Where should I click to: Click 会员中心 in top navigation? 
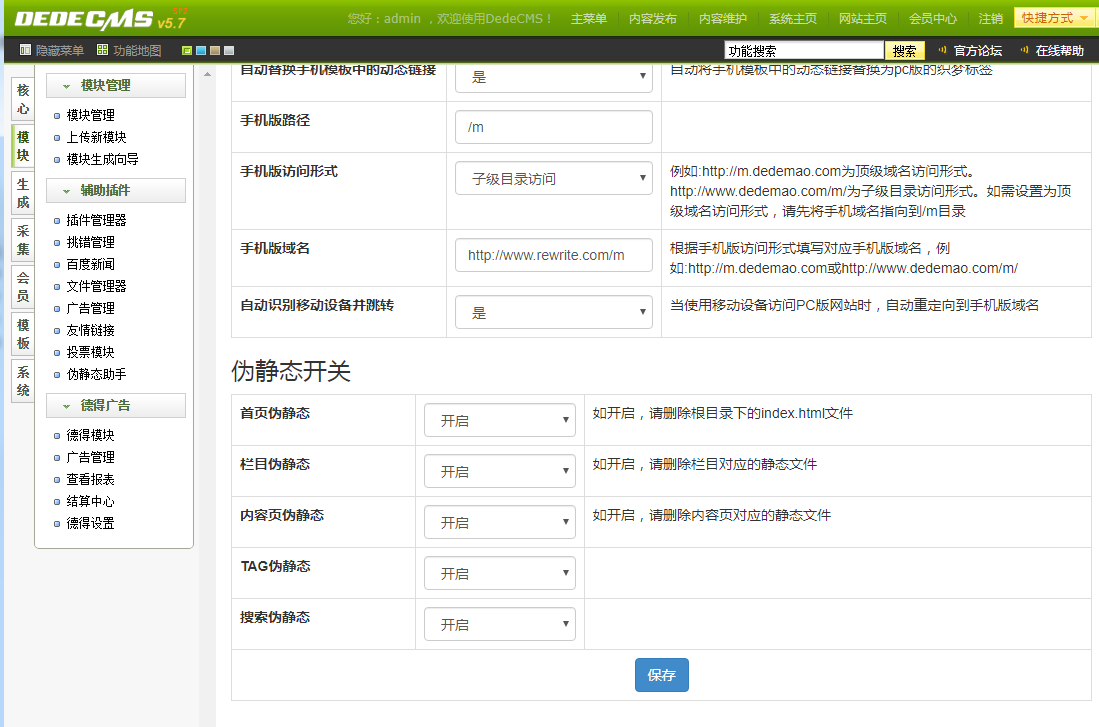(933, 19)
